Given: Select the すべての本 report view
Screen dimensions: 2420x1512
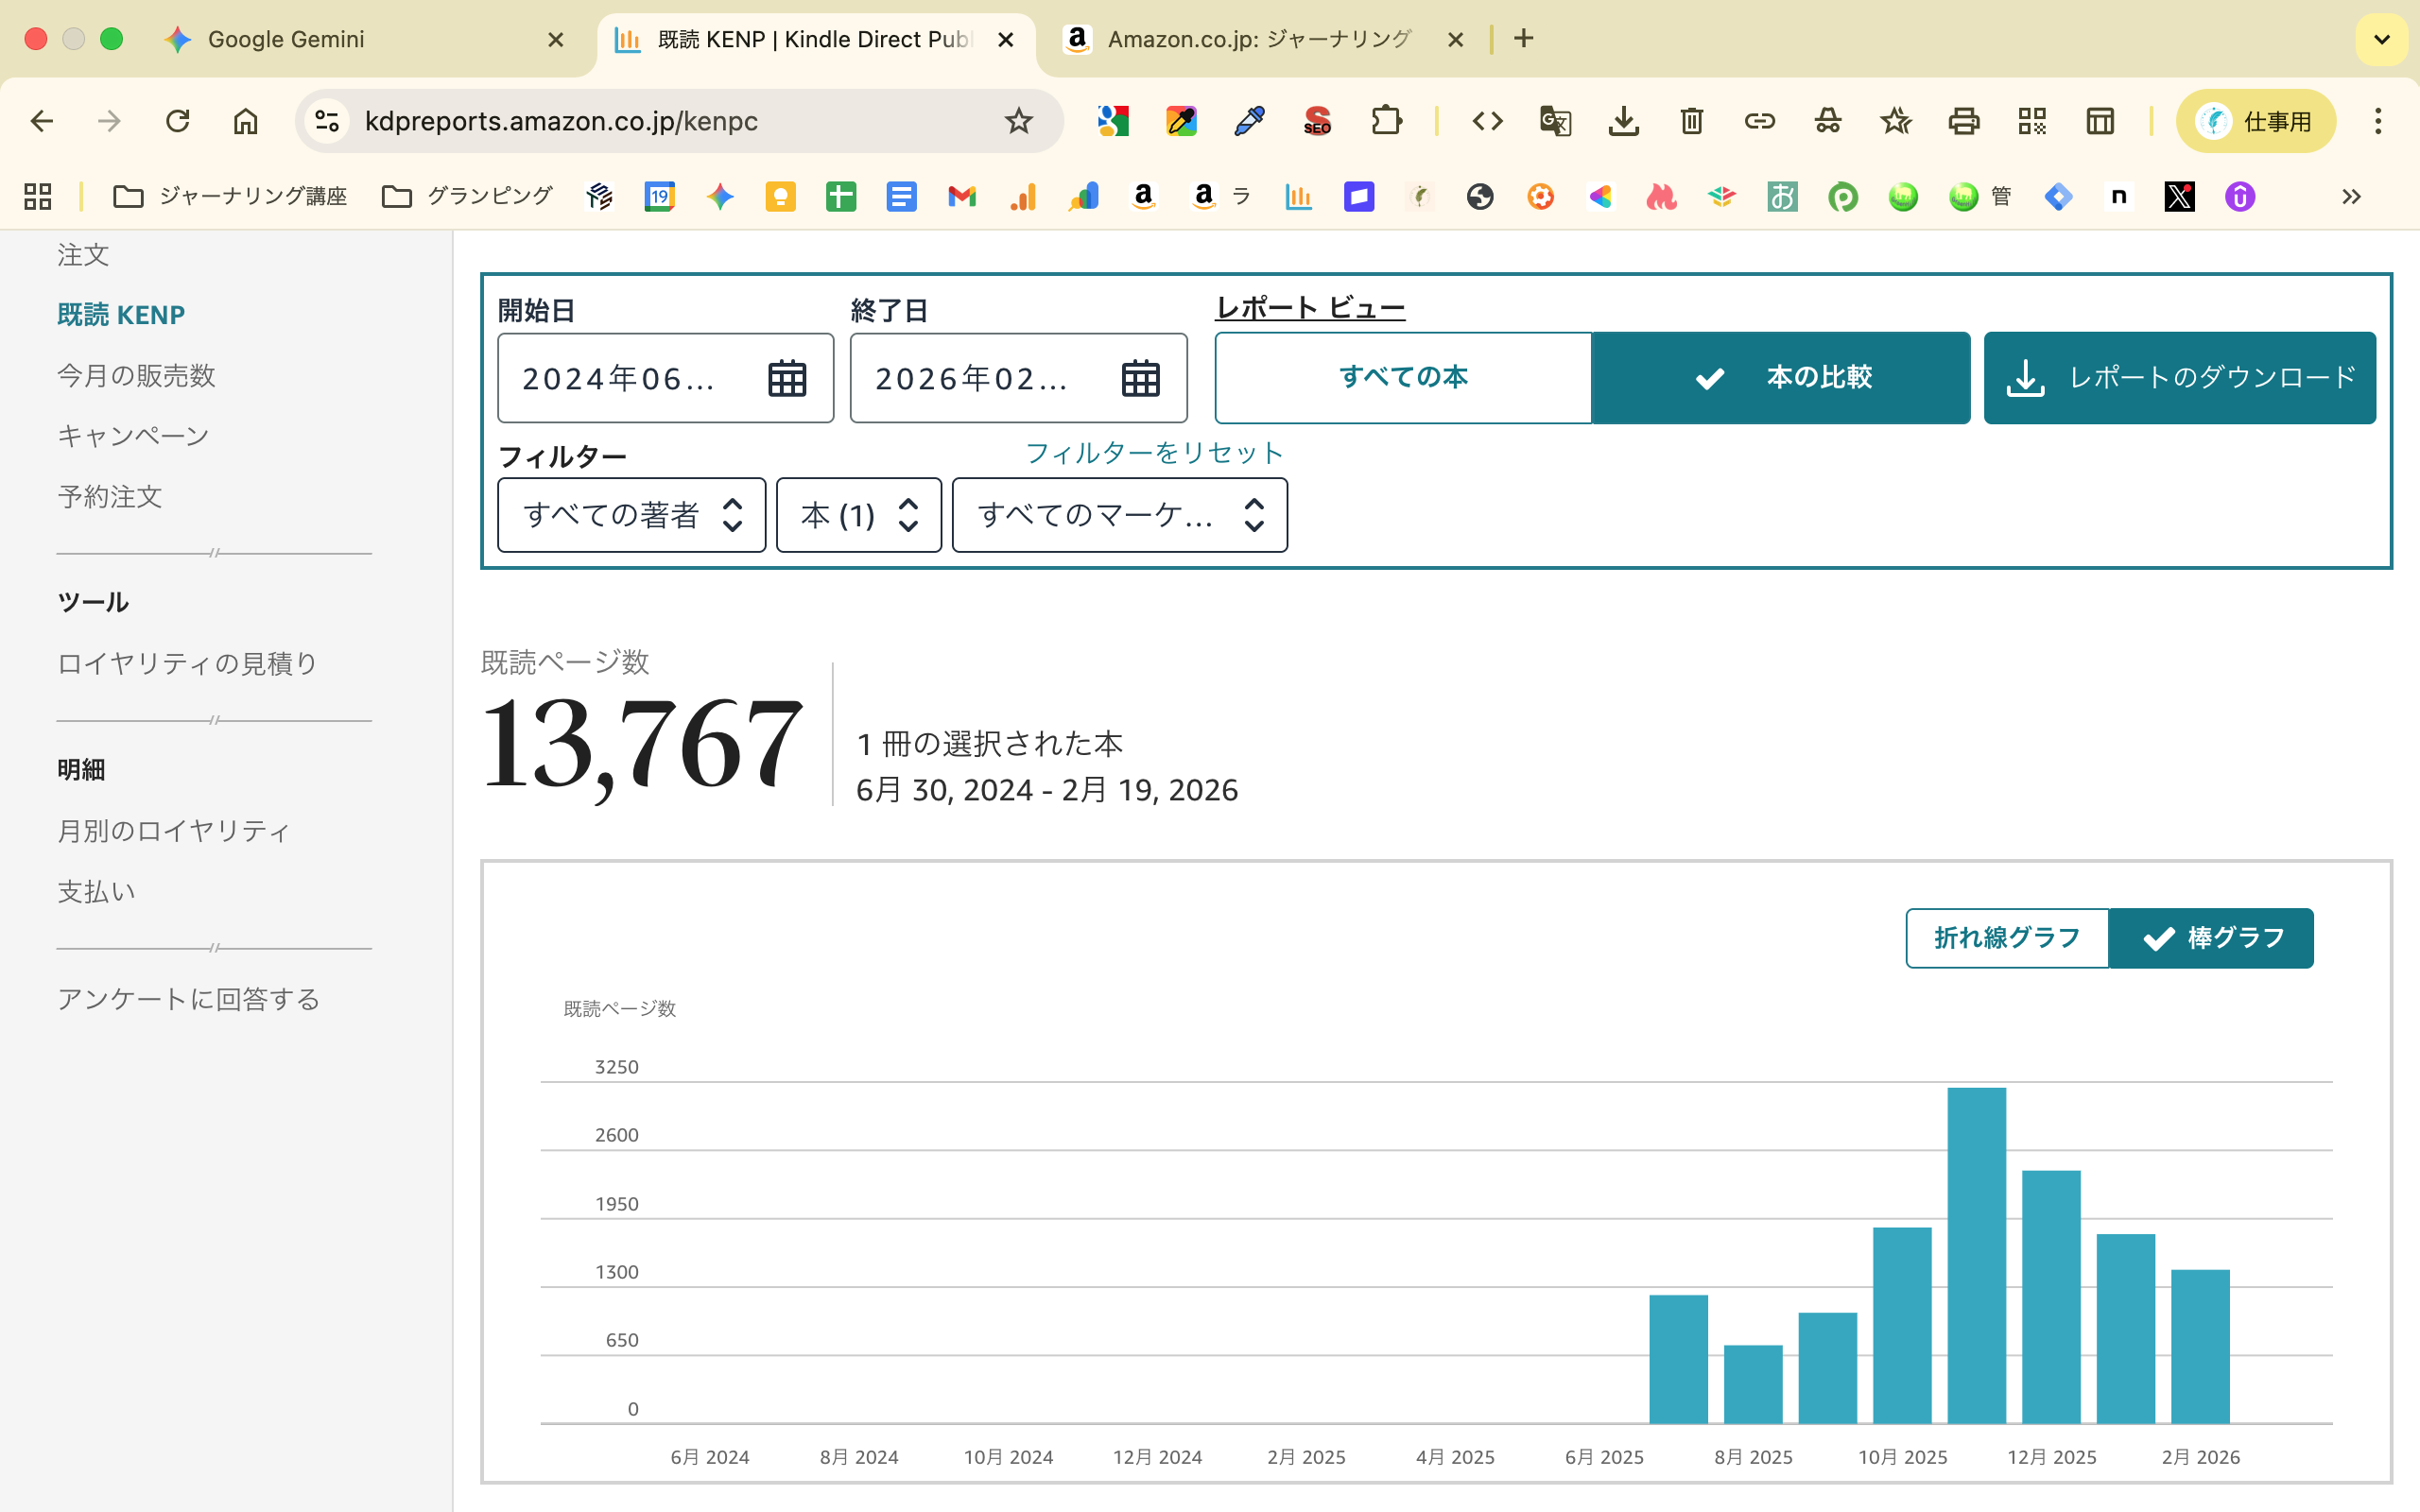Looking at the screenshot, I should click(1402, 377).
